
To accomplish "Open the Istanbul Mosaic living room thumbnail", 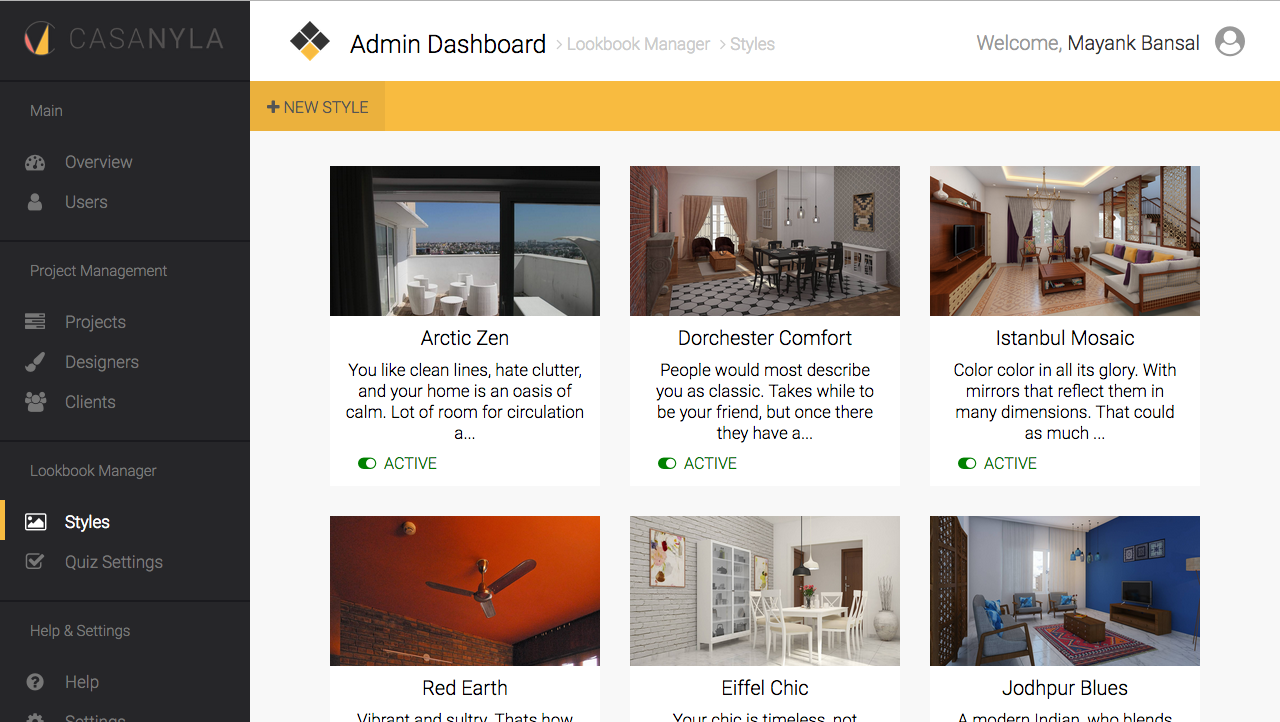I will [x=1065, y=241].
